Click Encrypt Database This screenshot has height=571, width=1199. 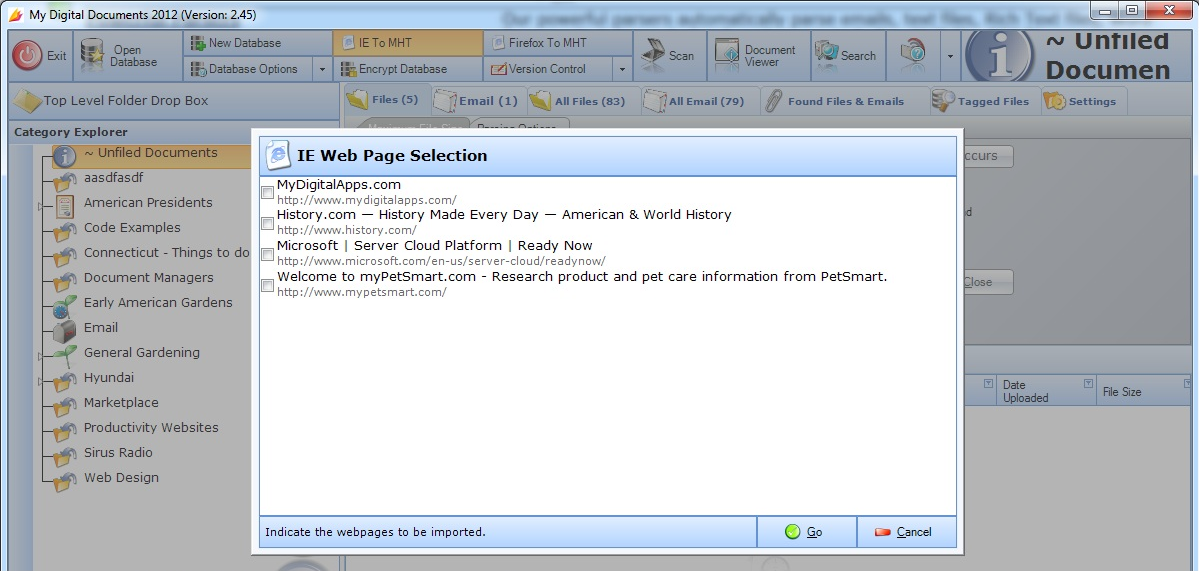pyautogui.click(x=408, y=69)
